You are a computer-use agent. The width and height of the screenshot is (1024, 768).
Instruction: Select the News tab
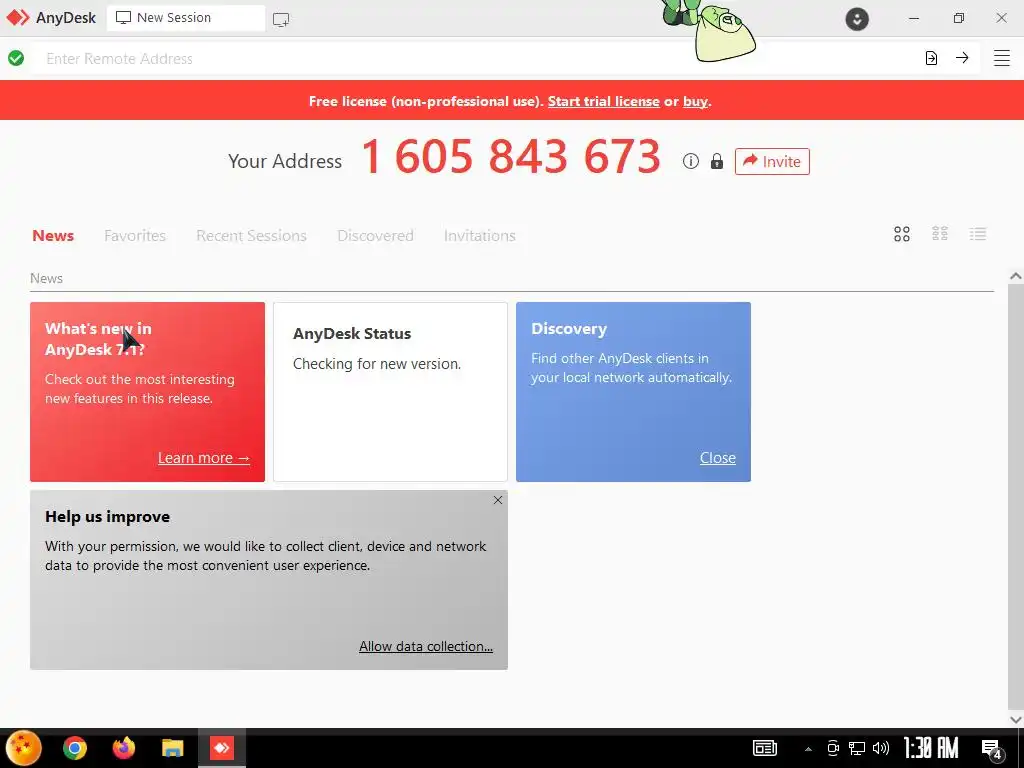53,236
